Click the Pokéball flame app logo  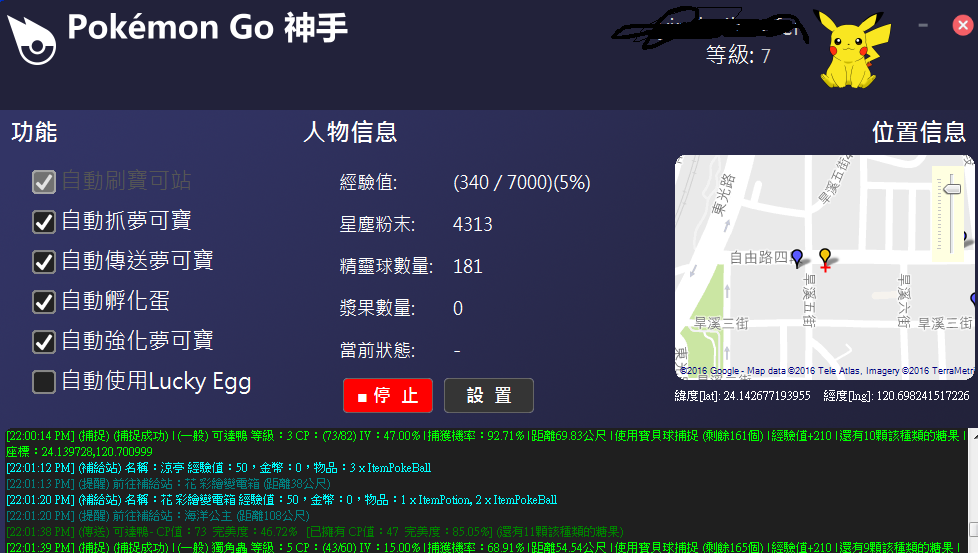31,39
